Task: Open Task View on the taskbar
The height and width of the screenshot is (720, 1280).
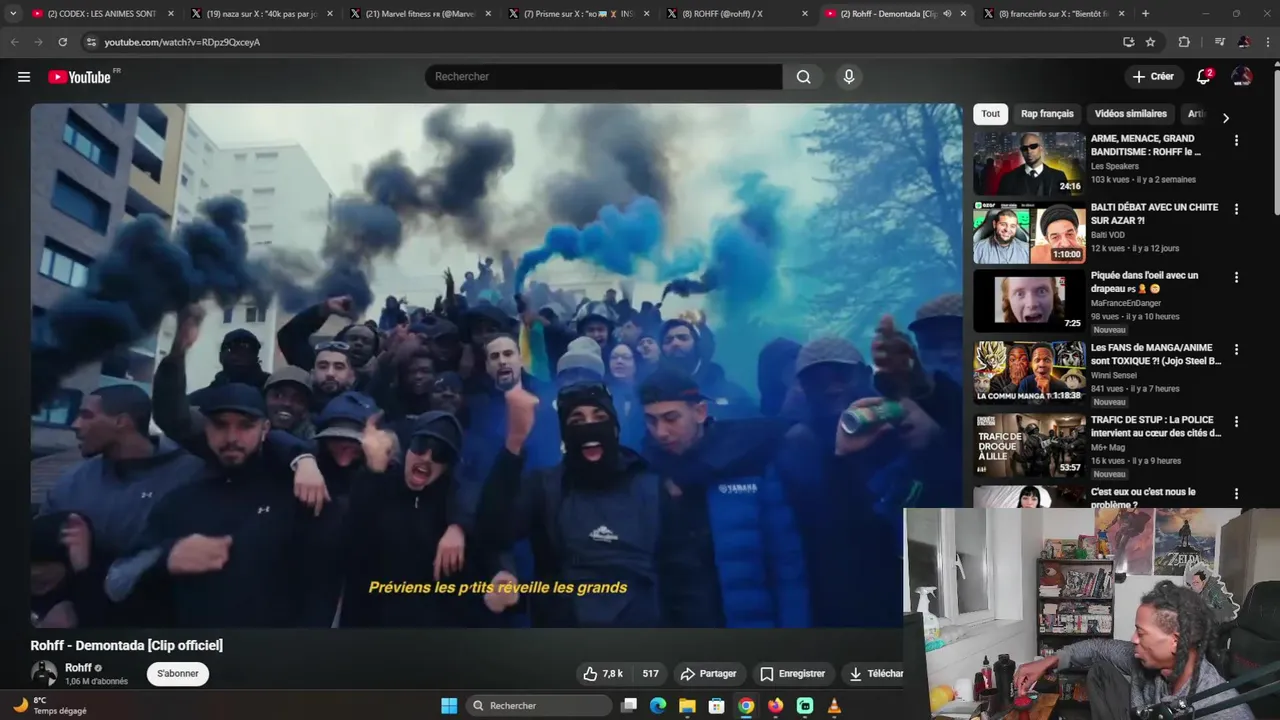Action: pyautogui.click(x=629, y=705)
